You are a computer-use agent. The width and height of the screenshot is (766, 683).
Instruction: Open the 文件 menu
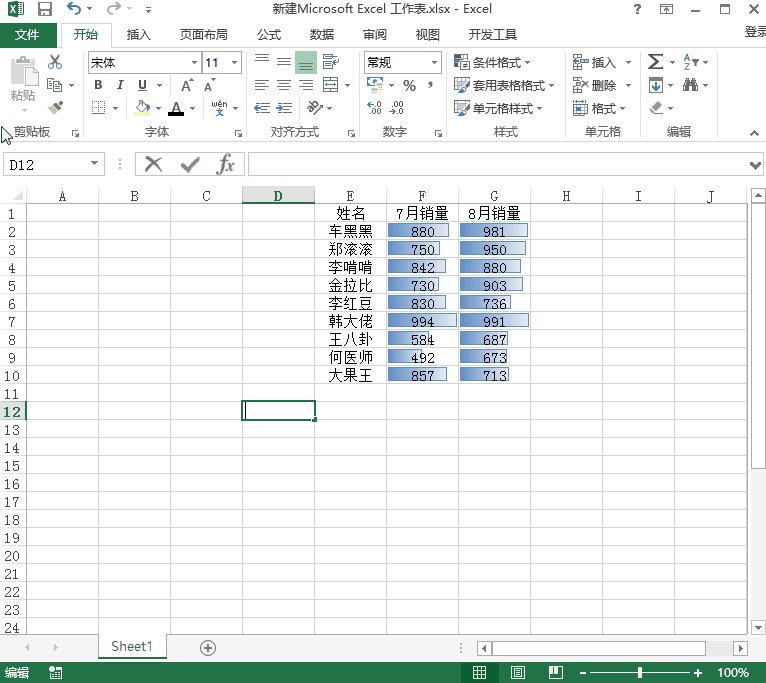[27, 35]
